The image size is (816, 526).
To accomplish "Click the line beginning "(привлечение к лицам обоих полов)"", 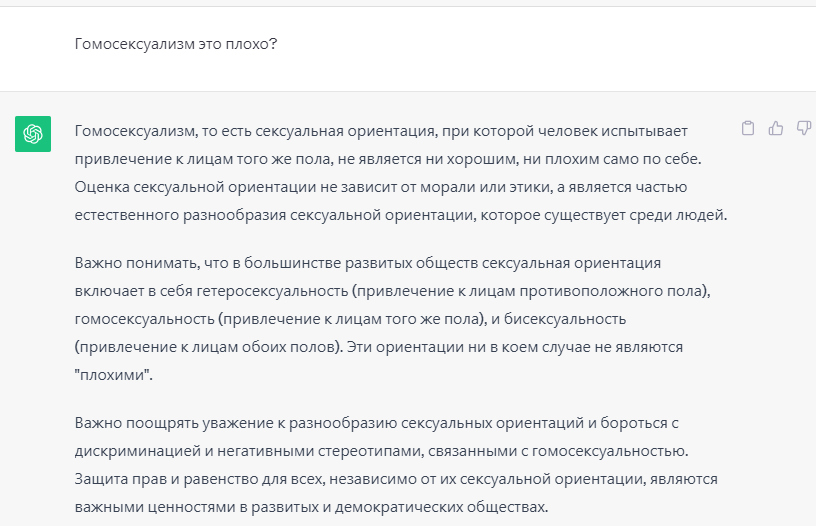I will [378, 347].
